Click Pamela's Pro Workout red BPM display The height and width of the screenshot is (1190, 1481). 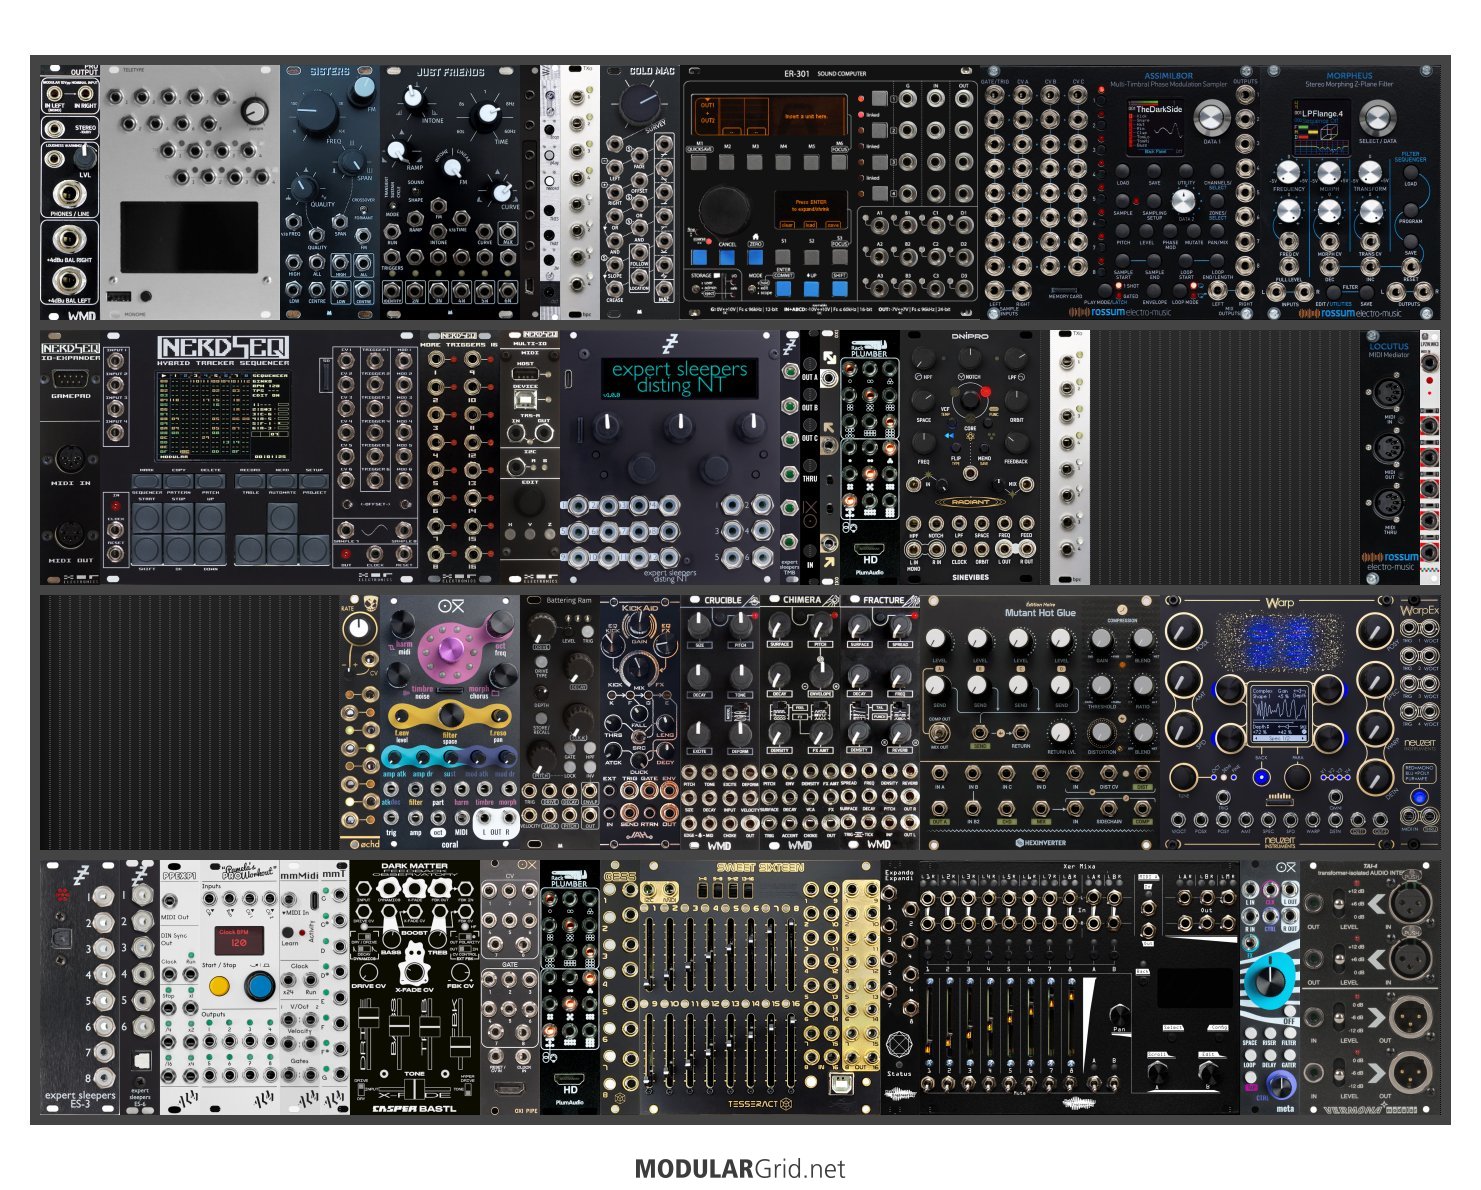pyautogui.click(x=238, y=939)
